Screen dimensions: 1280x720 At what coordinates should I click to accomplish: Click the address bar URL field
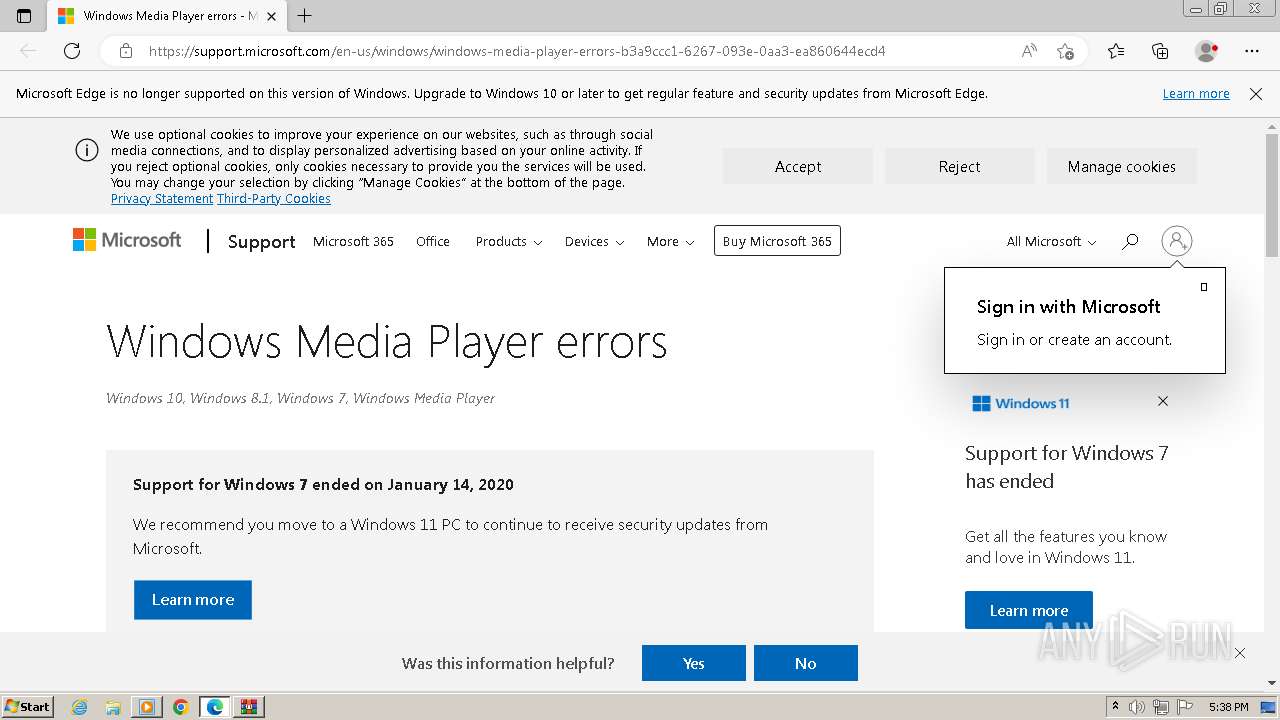517,51
